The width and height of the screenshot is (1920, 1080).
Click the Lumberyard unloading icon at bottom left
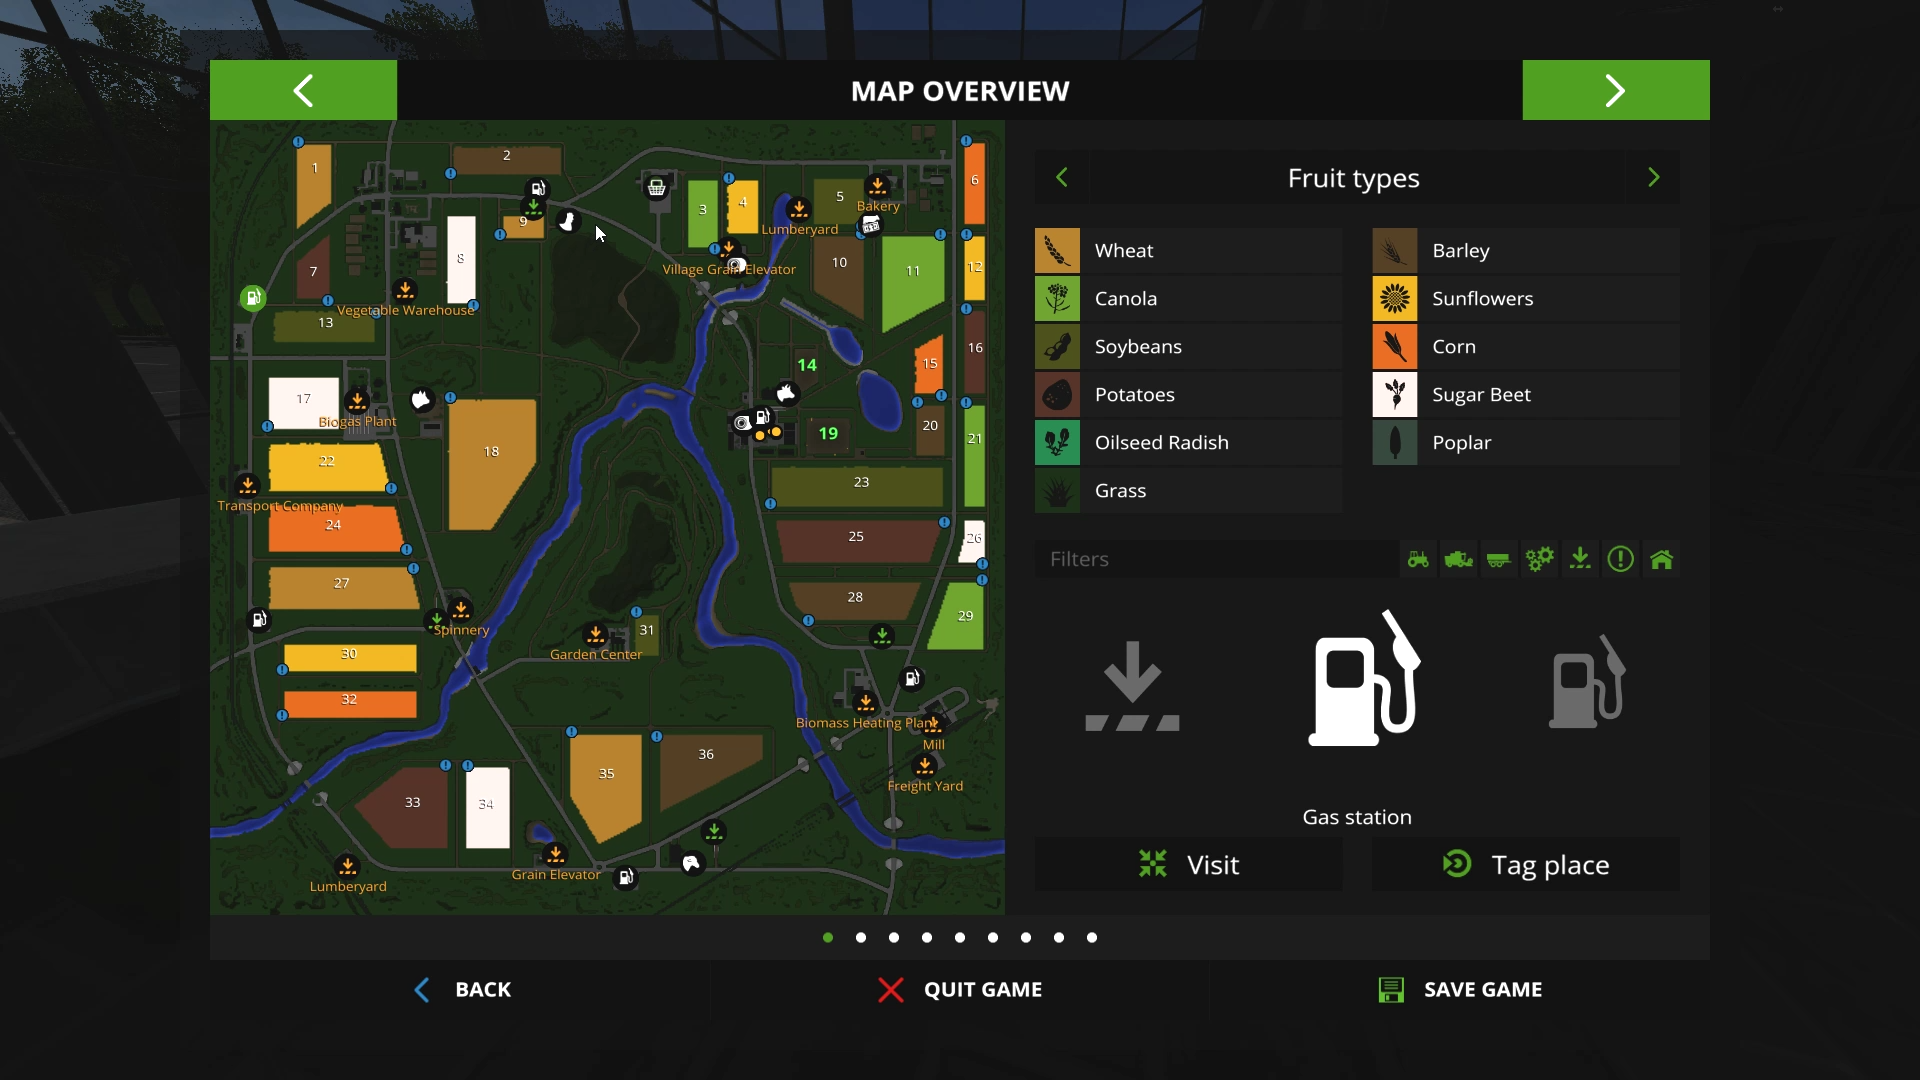point(348,866)
